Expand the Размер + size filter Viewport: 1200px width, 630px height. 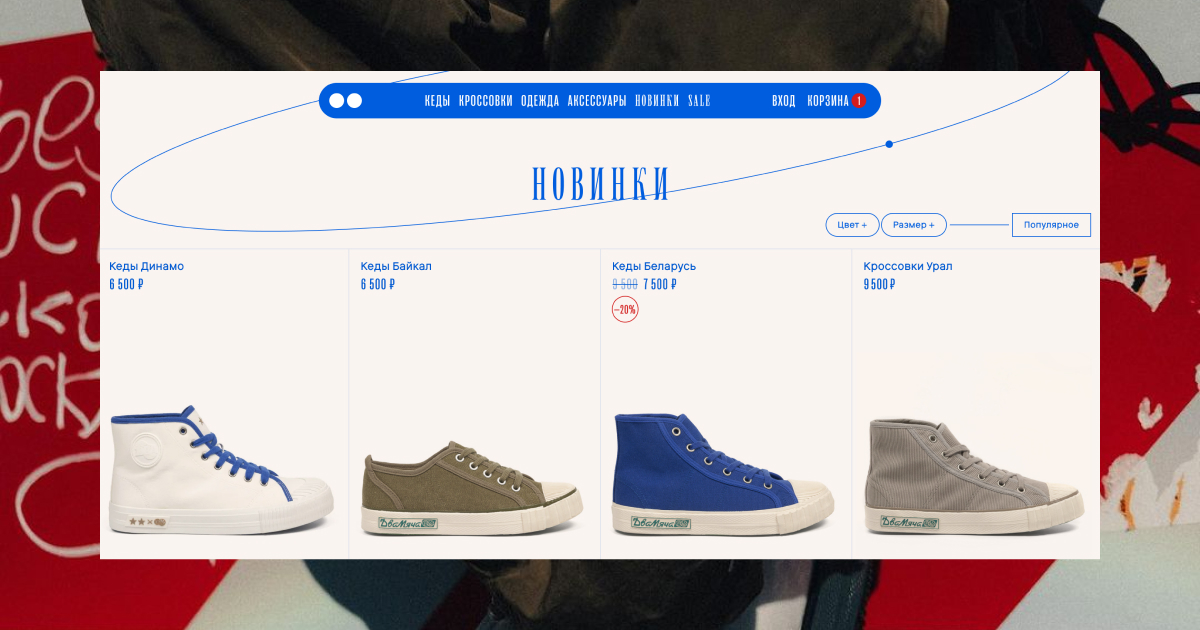pyautogui.click(x=914, y=225)
